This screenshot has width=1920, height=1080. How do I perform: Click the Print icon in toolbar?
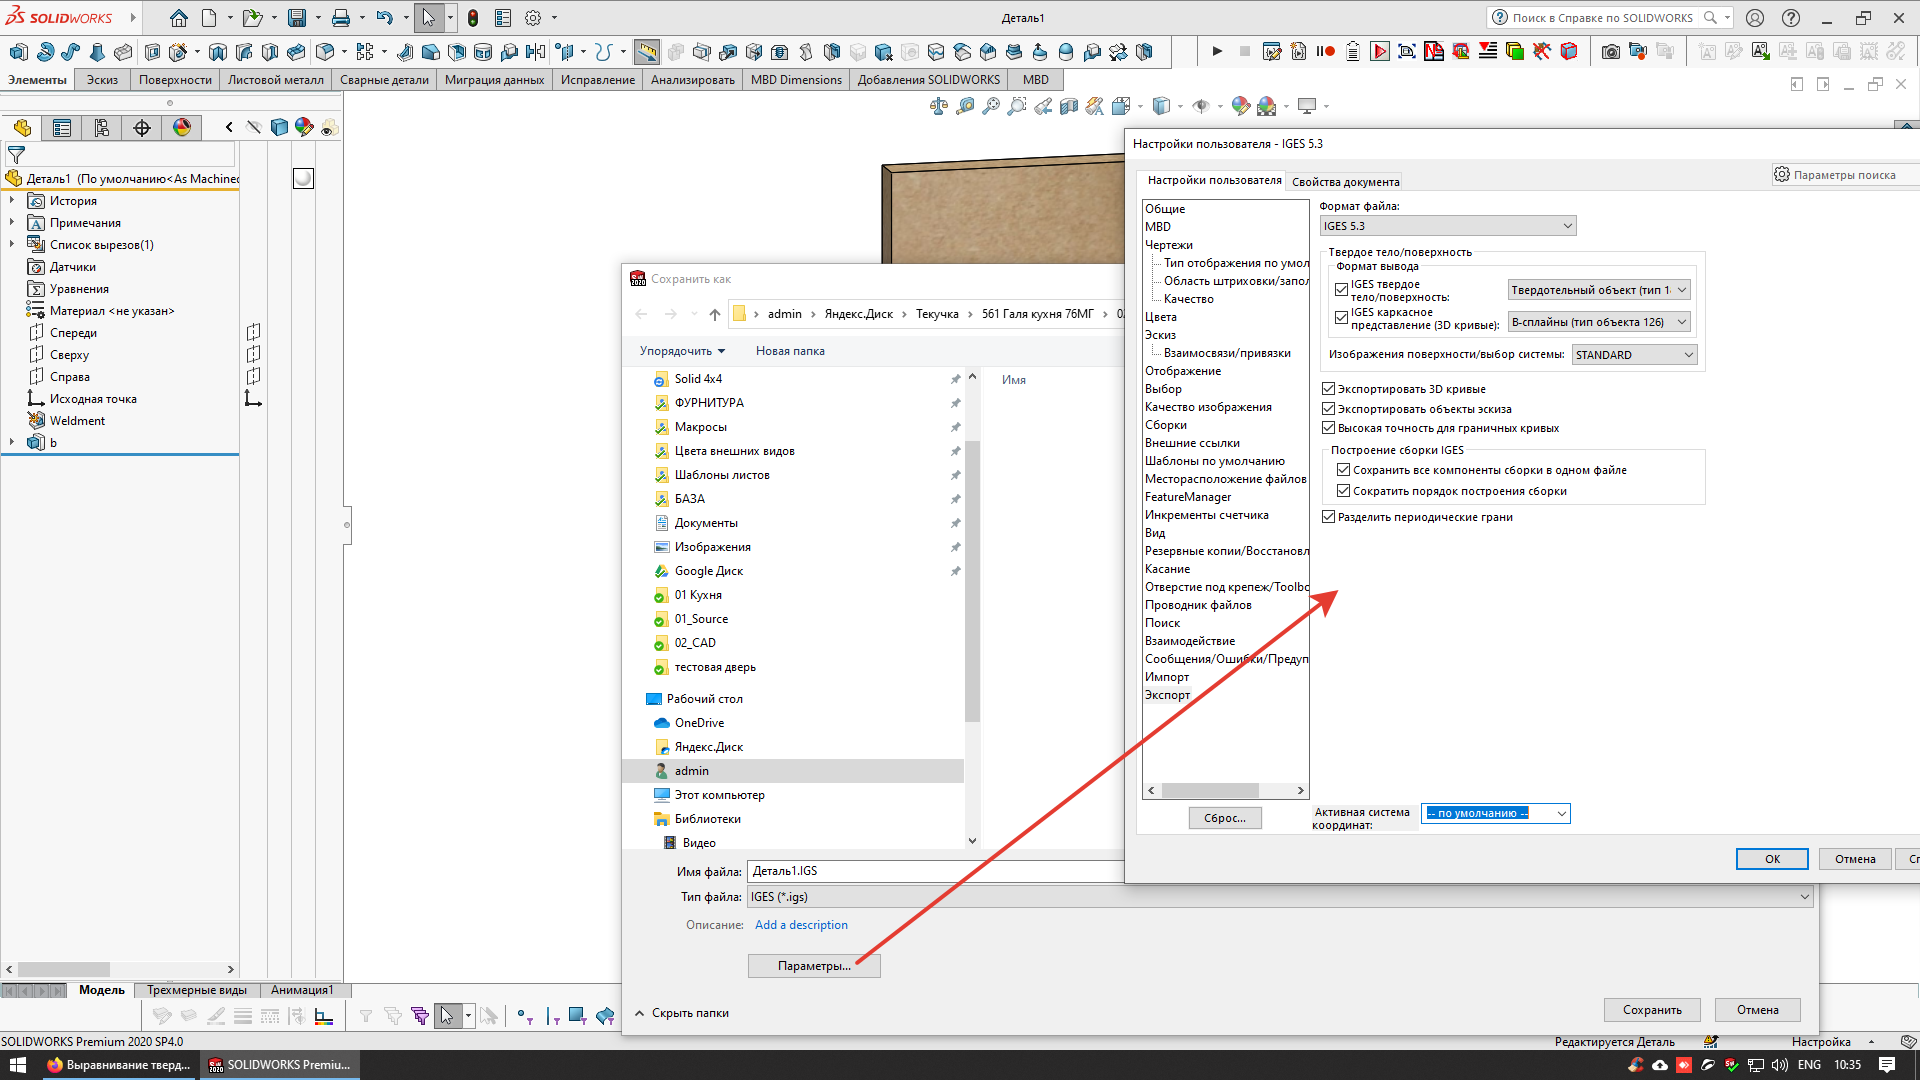point(341,18)
